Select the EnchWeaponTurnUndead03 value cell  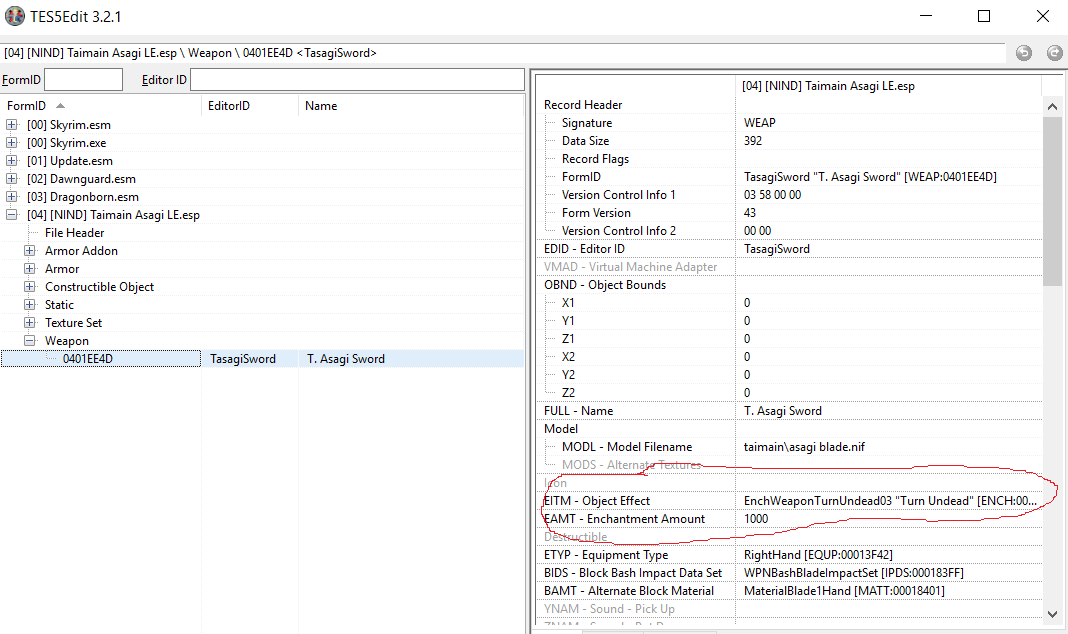point(889,501)
